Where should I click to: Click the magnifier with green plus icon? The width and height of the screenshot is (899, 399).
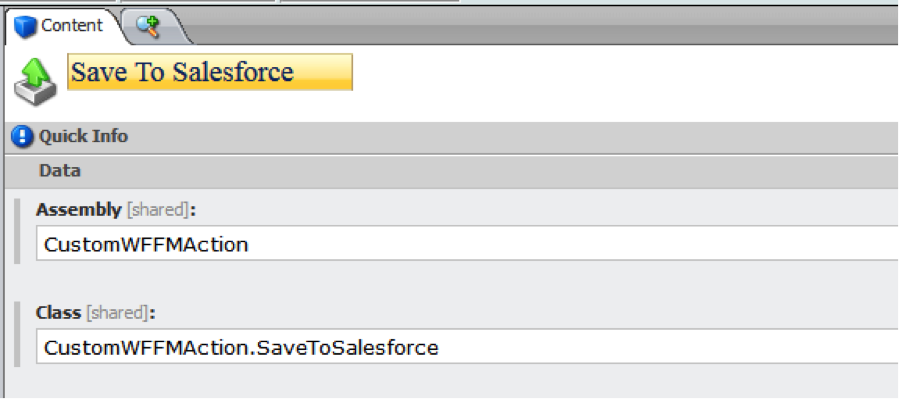tap(148, 26)
